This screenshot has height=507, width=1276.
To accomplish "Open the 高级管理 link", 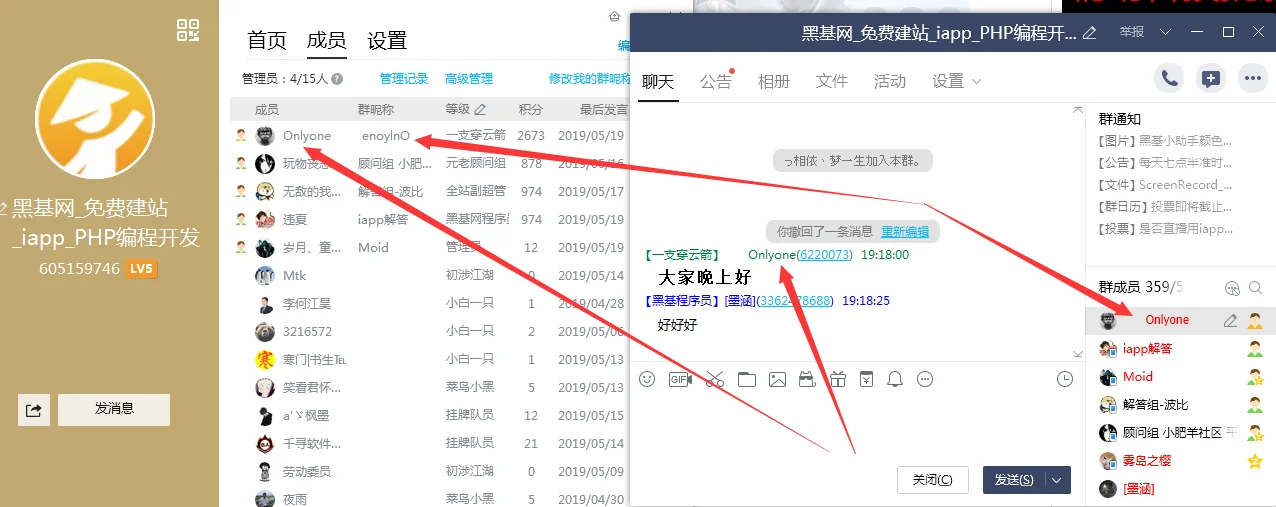I will coord(469,79).
